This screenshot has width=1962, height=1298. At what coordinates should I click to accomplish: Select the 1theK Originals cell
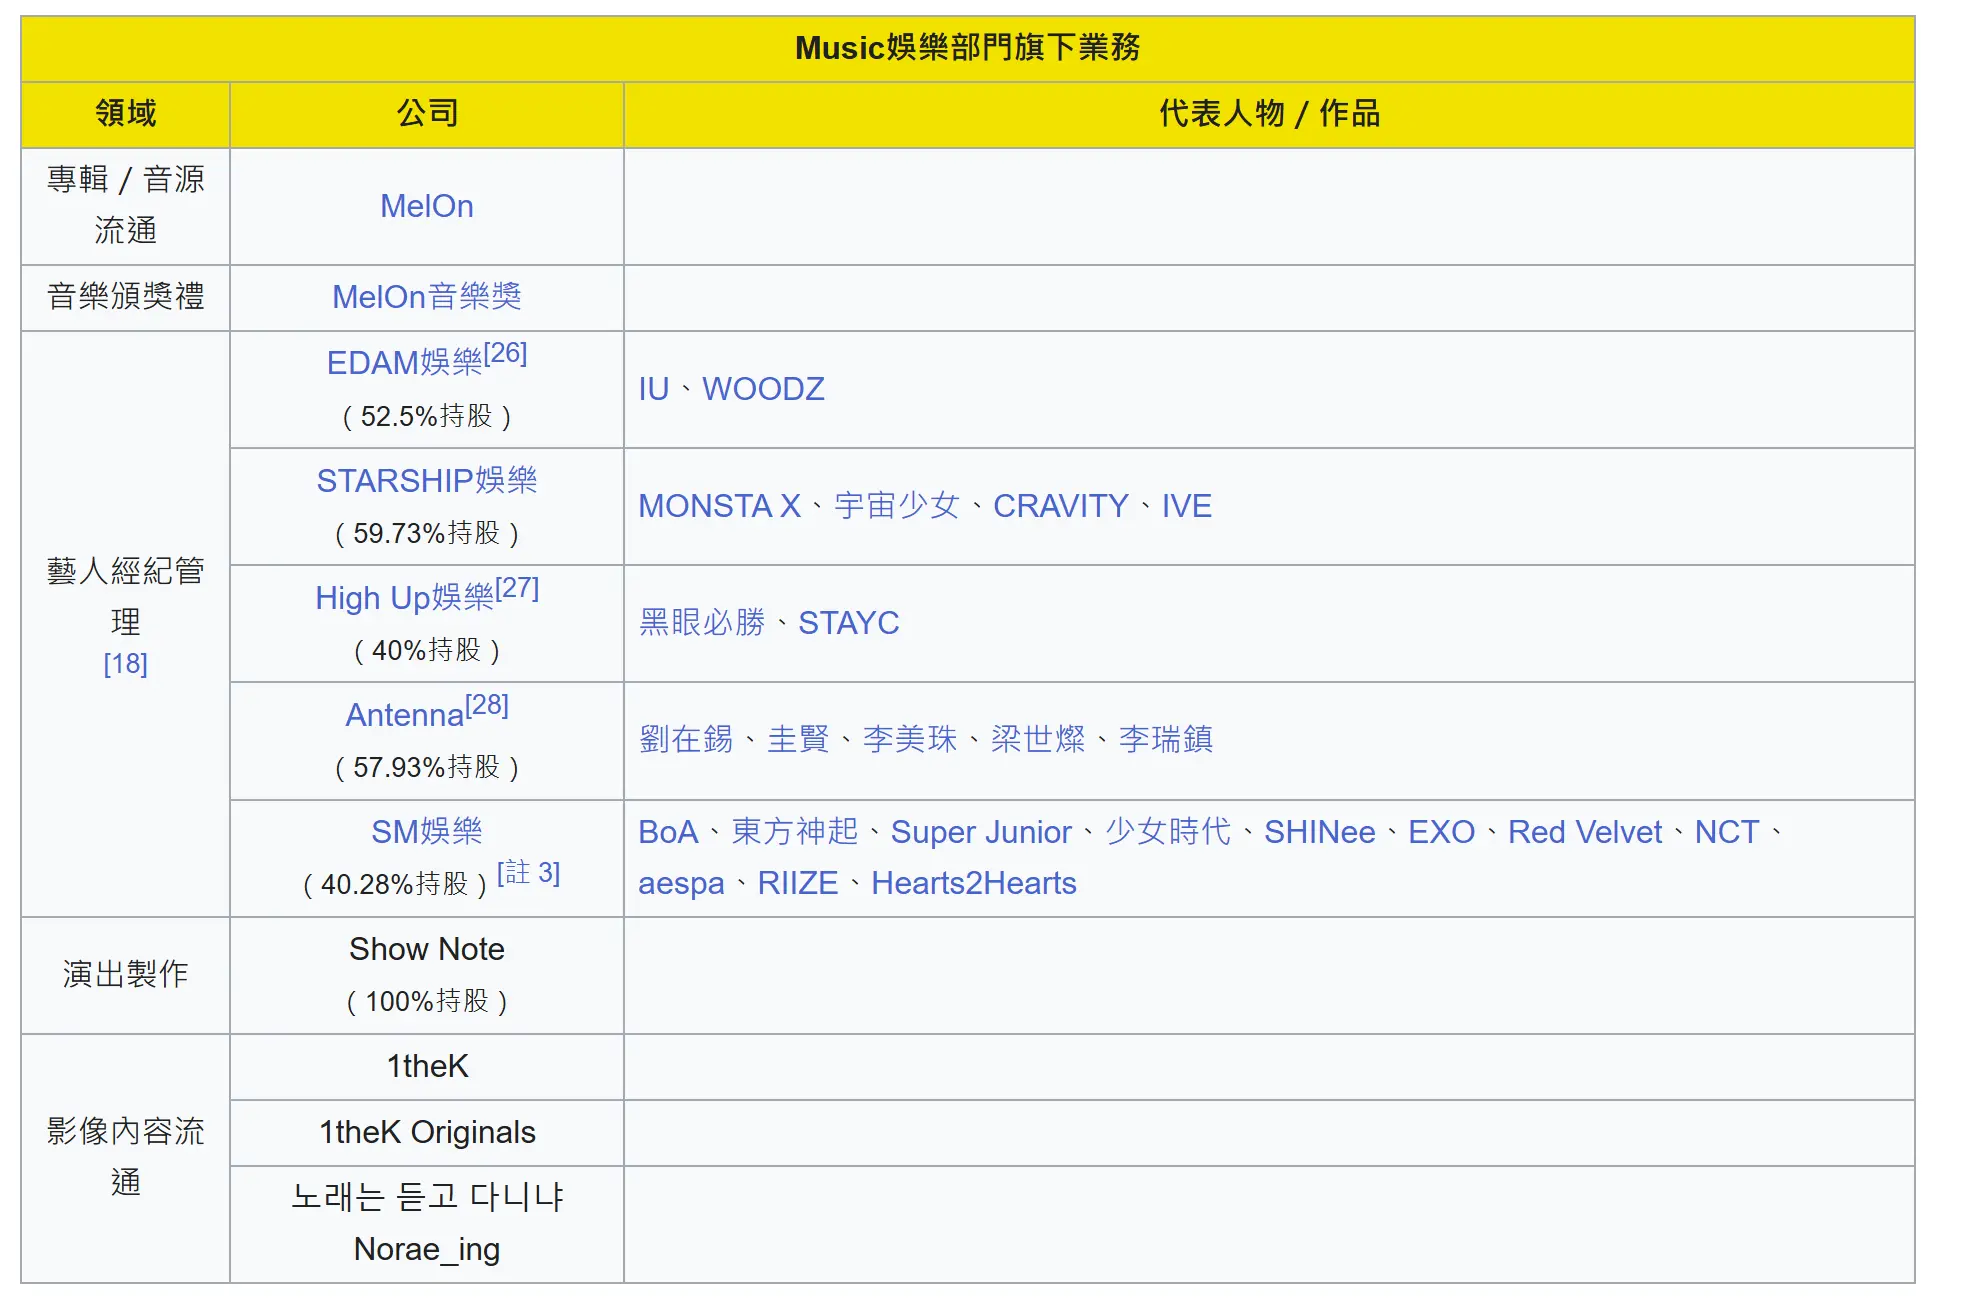pyautogui.click(x=427, y=1133)
